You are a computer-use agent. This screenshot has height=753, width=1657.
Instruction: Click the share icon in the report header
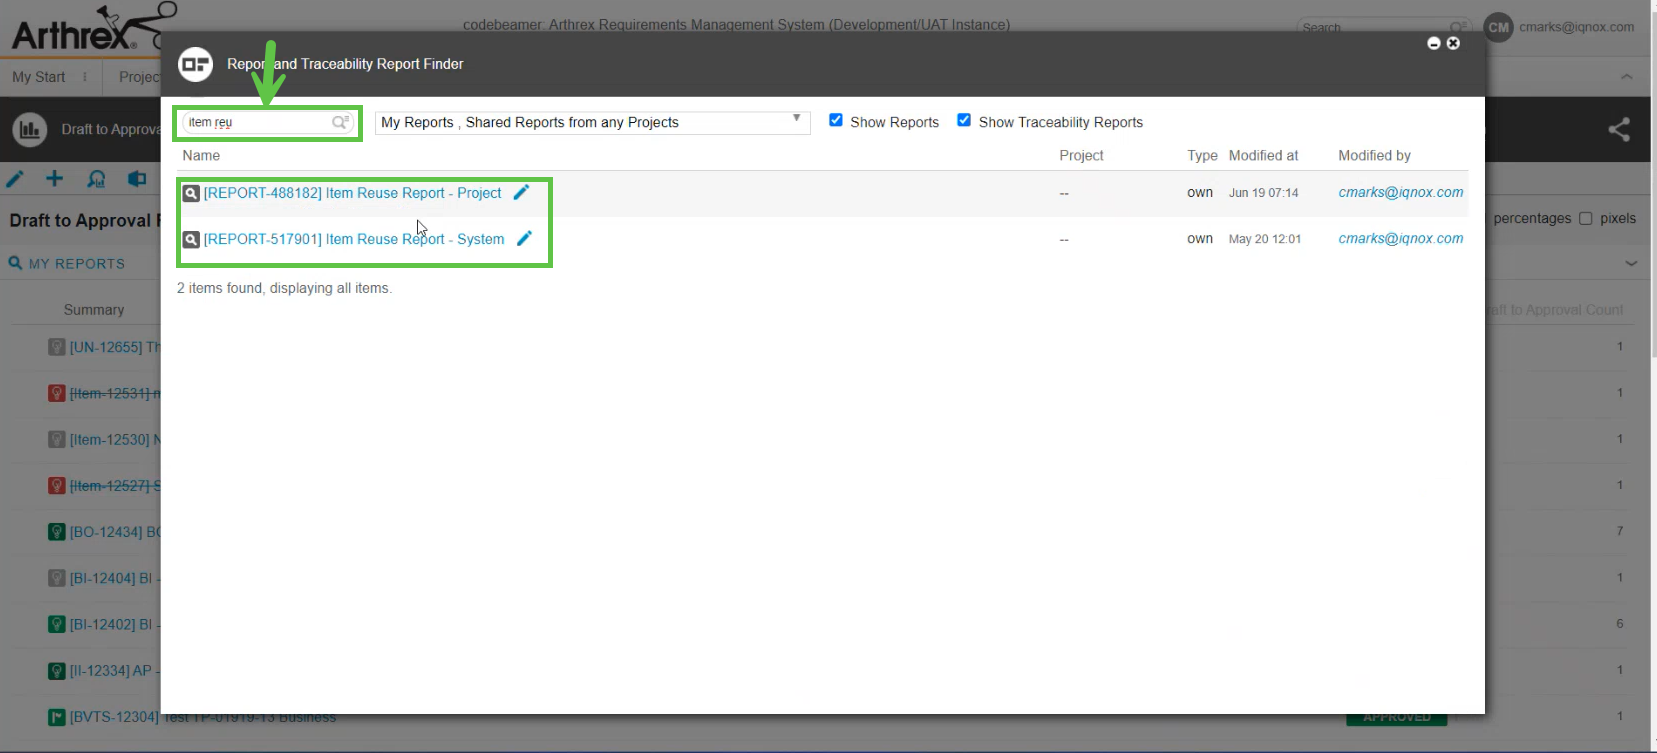click(x=1618, y=129)
